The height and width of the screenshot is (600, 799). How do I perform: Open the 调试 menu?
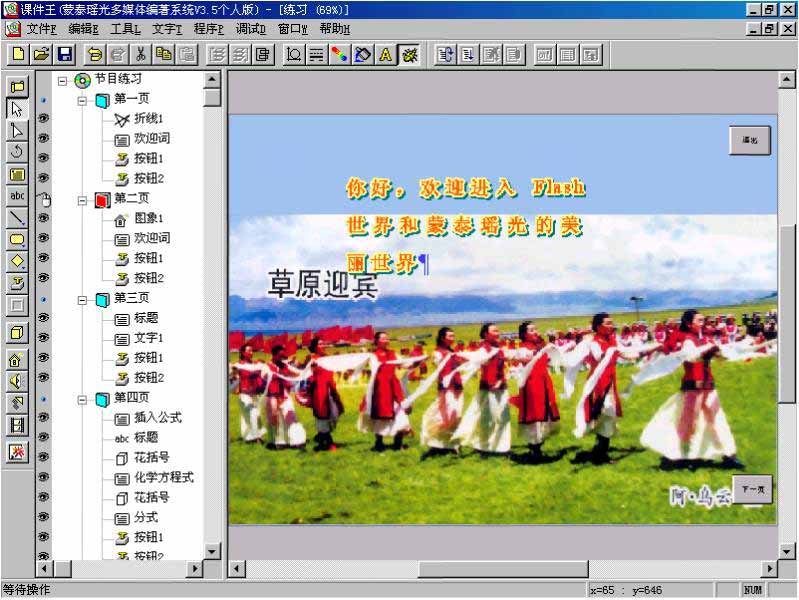pyautogui.click(x=251, y=29)
